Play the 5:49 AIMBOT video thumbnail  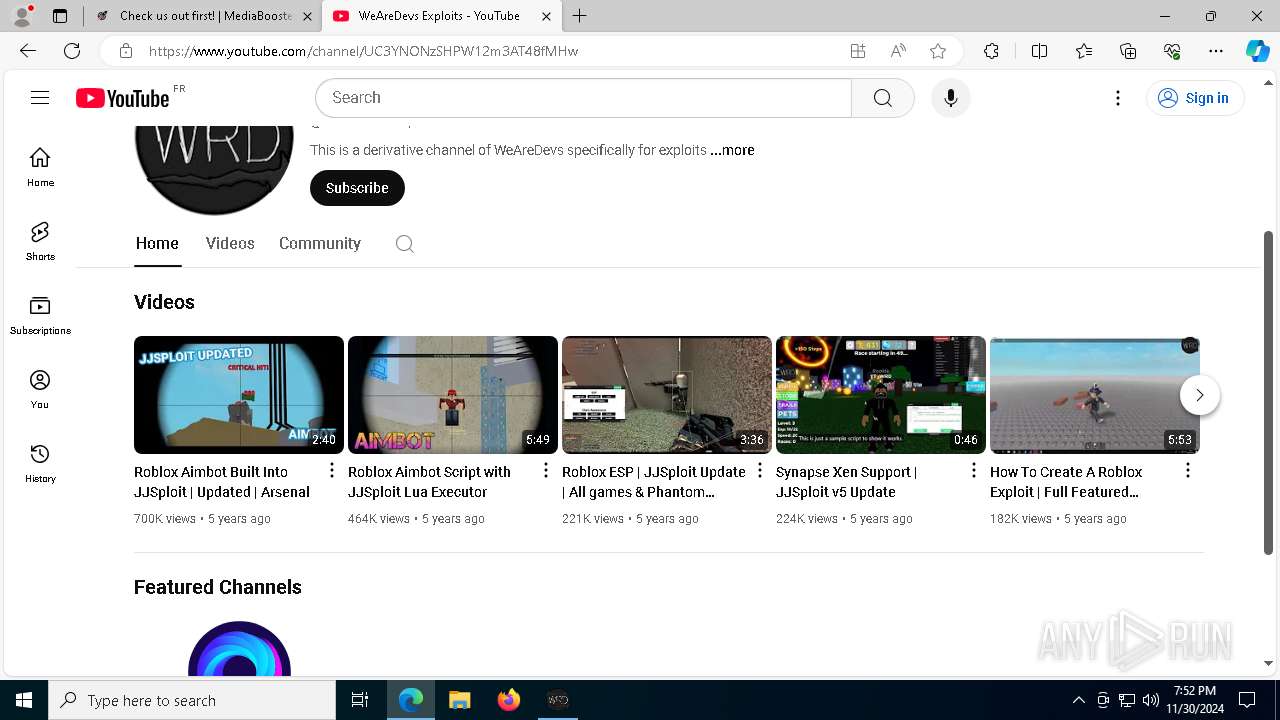coord(453,395)
